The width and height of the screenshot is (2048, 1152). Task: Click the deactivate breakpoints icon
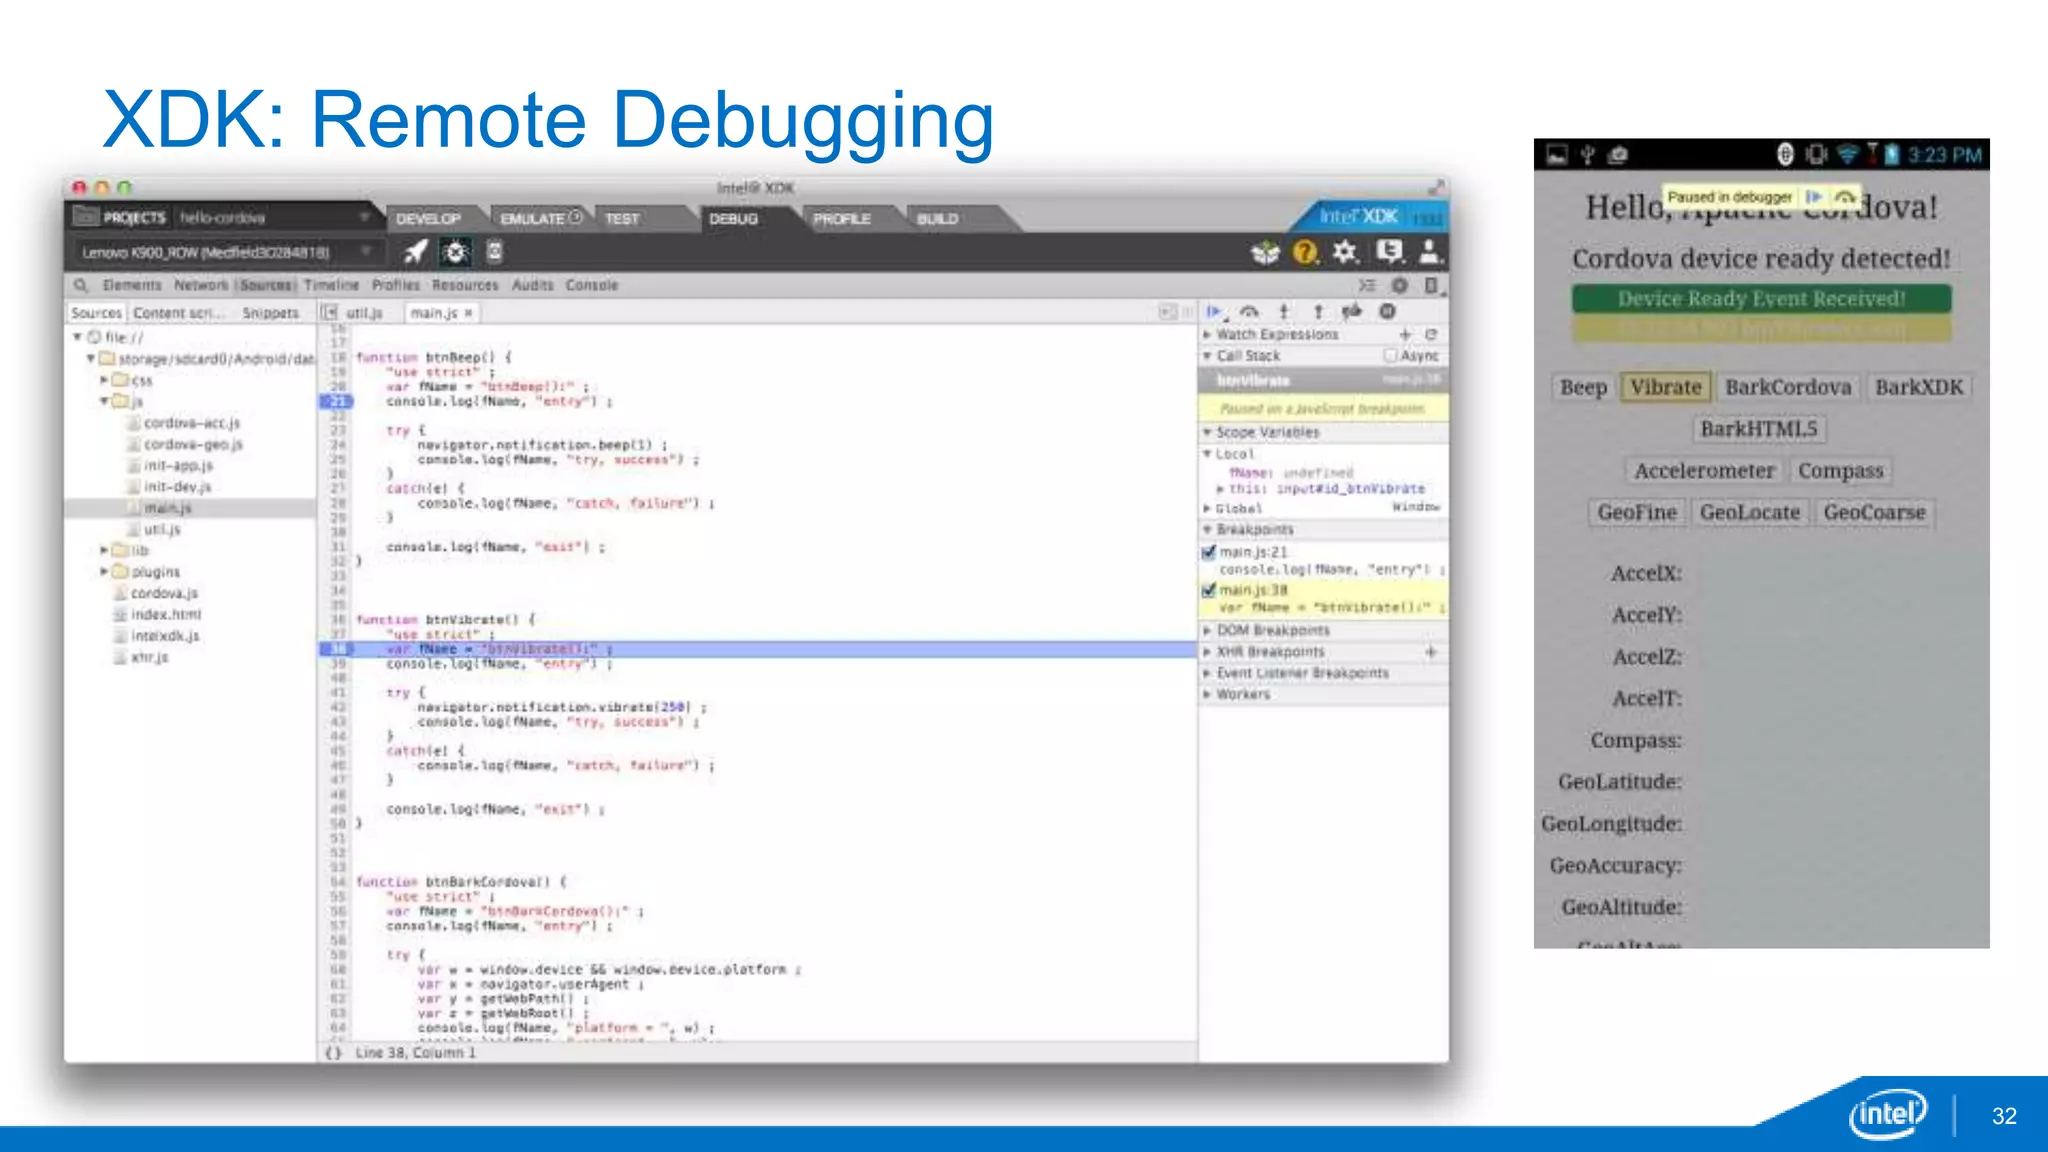click(1352, 312)
